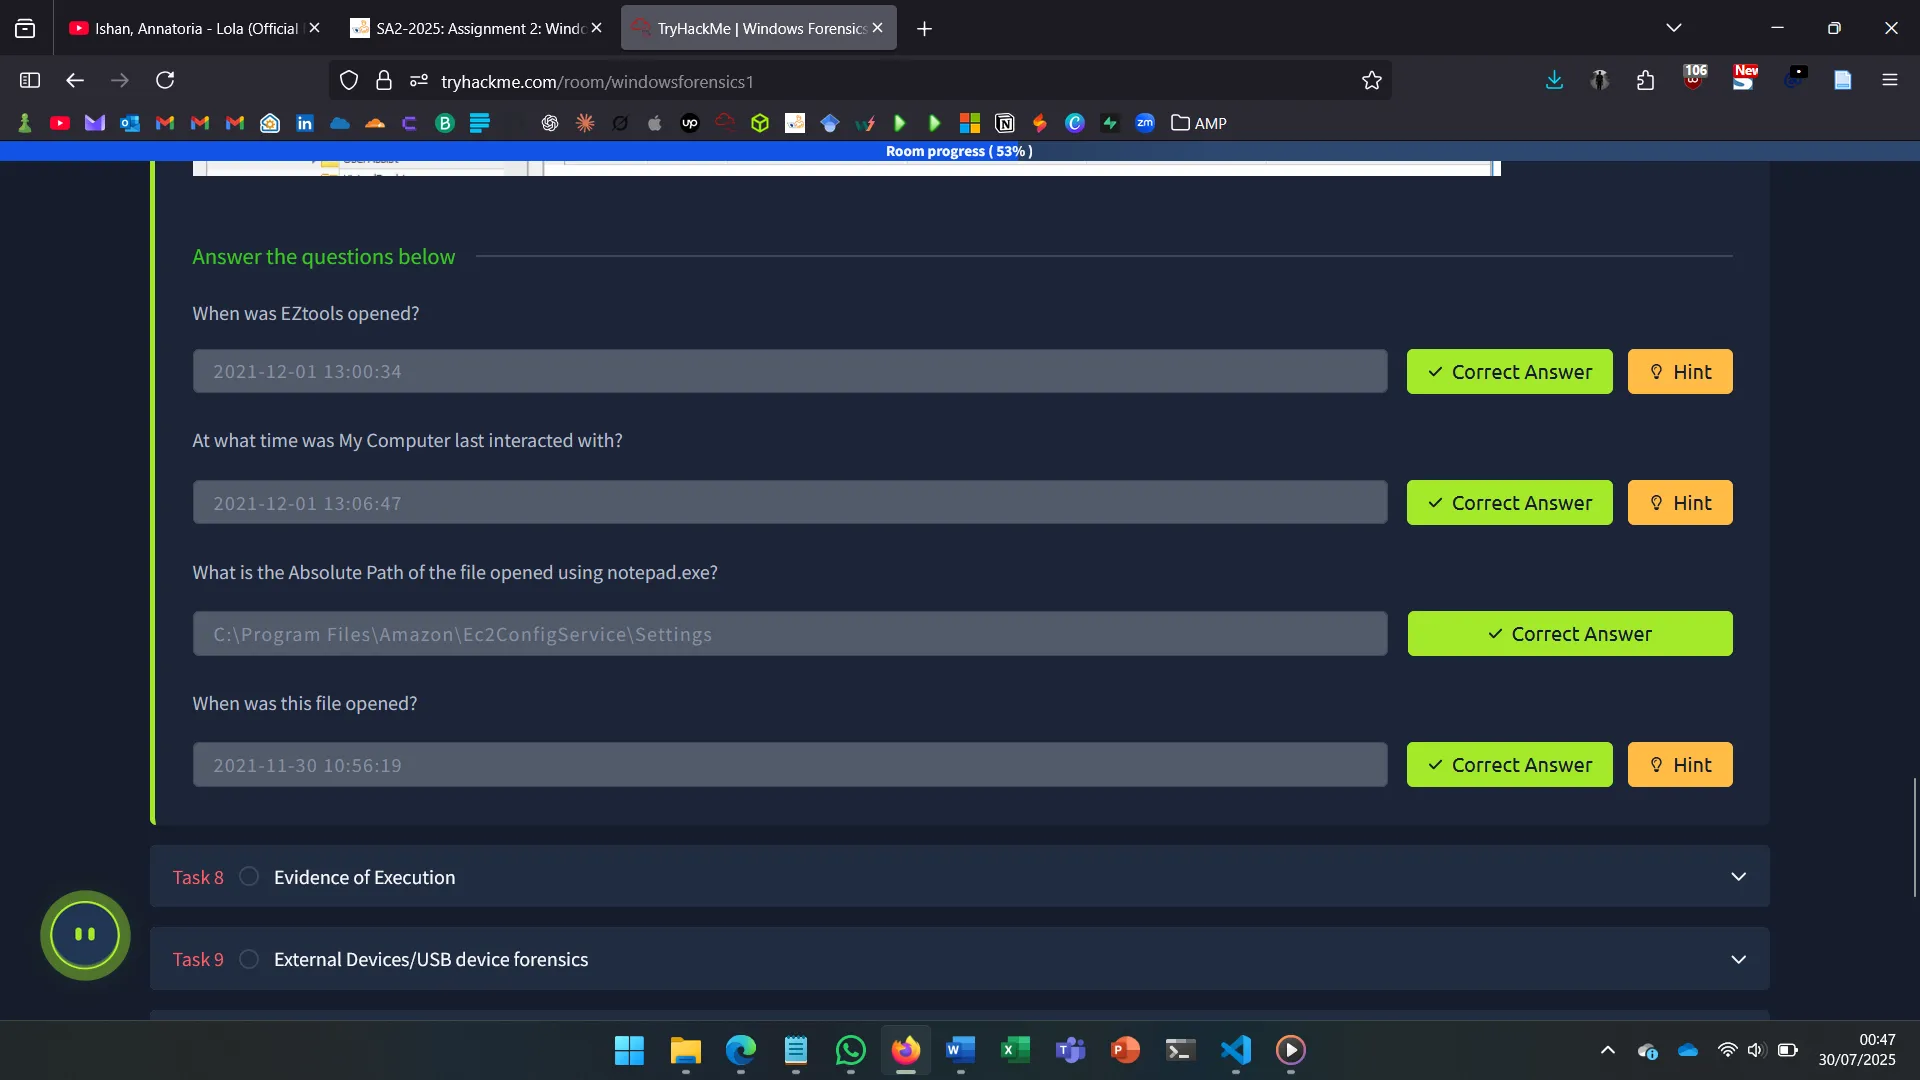Toggle Task 9 completion circle
The height and width of the screenshot is (1080, 1920).
[x=249, y=959]
